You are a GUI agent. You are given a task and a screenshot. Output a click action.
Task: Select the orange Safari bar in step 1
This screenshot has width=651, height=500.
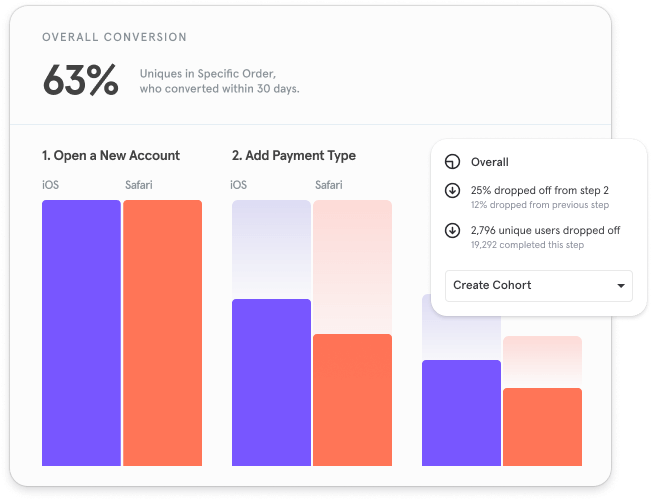[162, 333]
